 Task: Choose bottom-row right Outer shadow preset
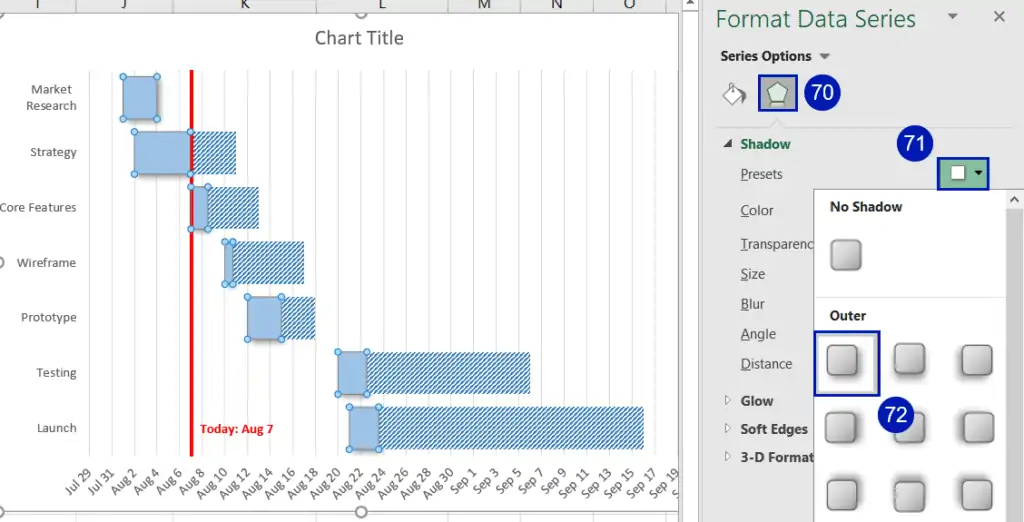[975, 494]
